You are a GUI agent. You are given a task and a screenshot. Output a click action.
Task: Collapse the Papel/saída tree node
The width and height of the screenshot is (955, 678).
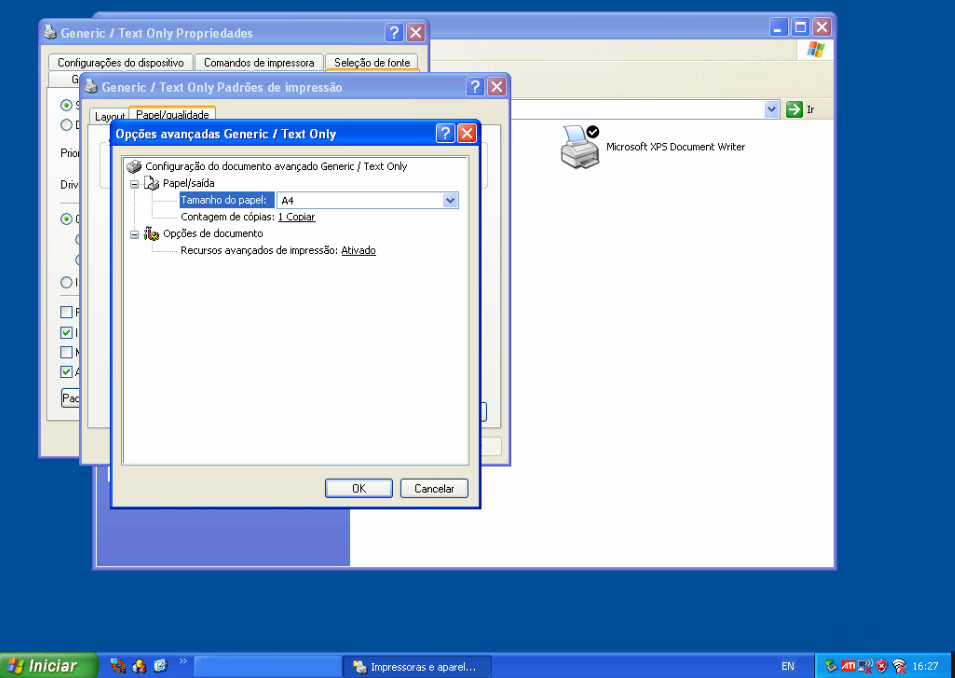coord(134,184)
